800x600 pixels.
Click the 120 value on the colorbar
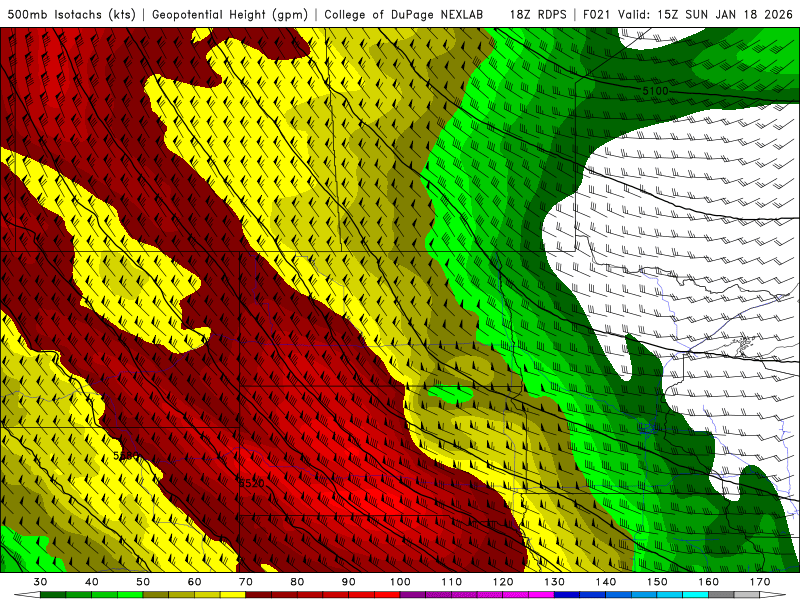(503, 582)
